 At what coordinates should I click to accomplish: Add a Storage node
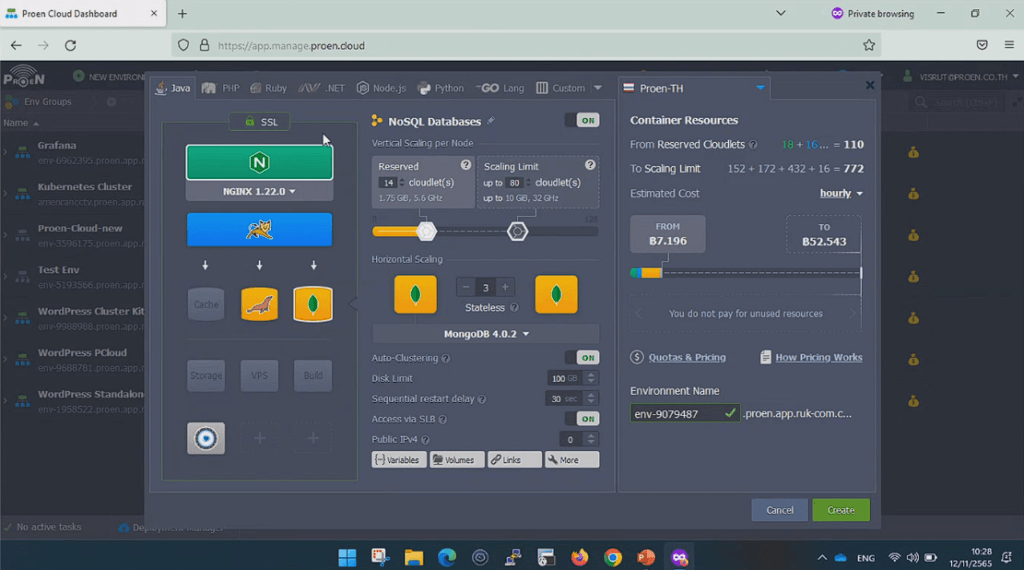206,375
